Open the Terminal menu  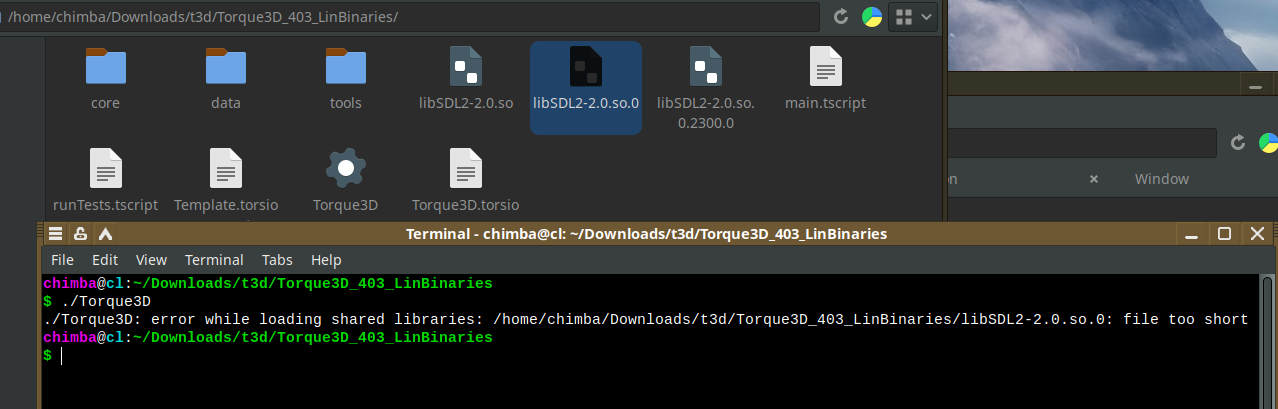click(x=214, y=259)
